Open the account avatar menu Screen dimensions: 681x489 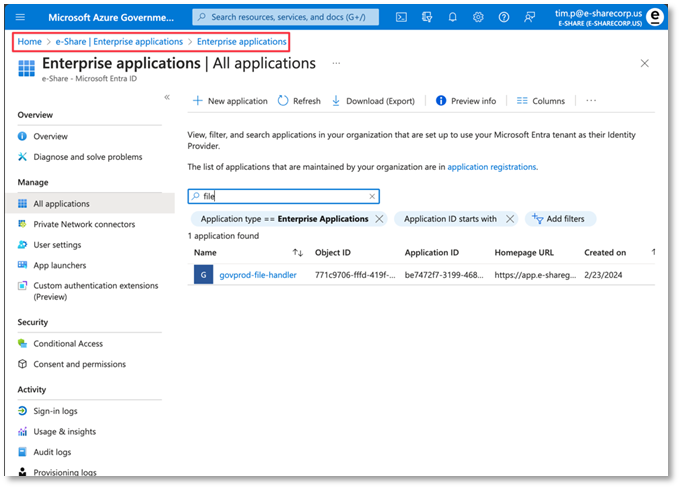click(x=655, y=17)
